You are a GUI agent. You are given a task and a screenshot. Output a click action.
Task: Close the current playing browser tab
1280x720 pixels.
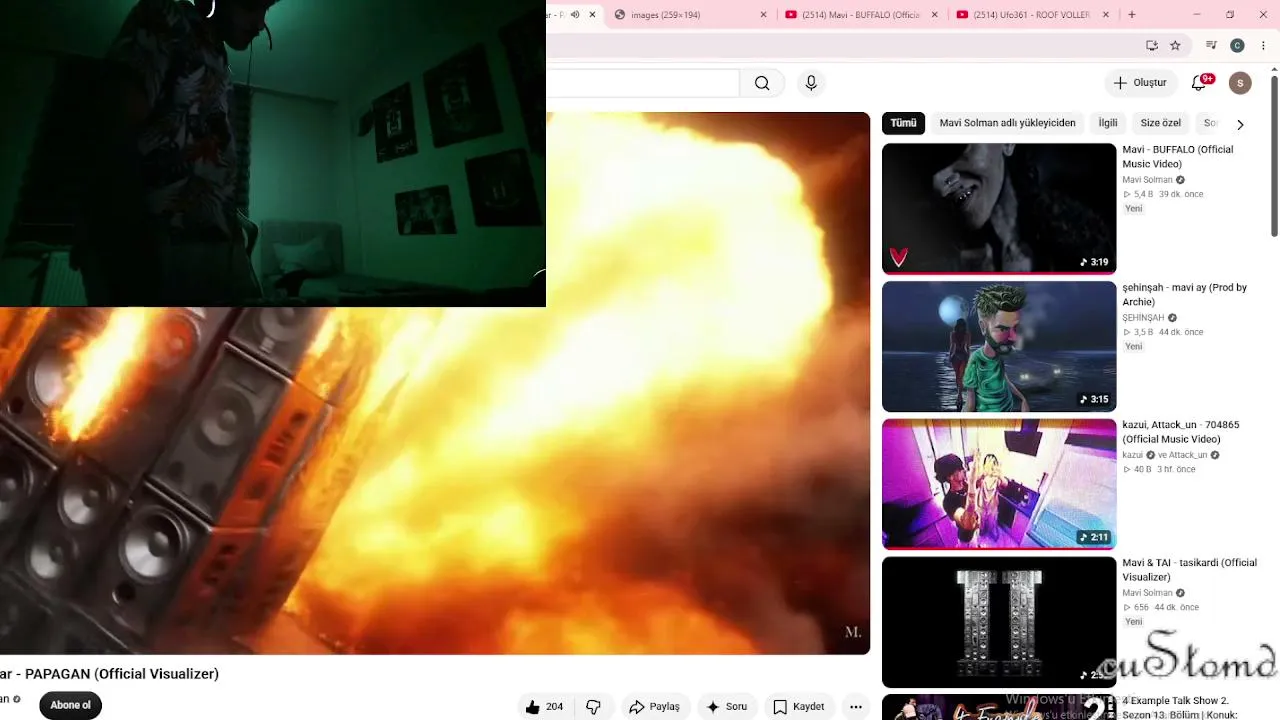592,15
